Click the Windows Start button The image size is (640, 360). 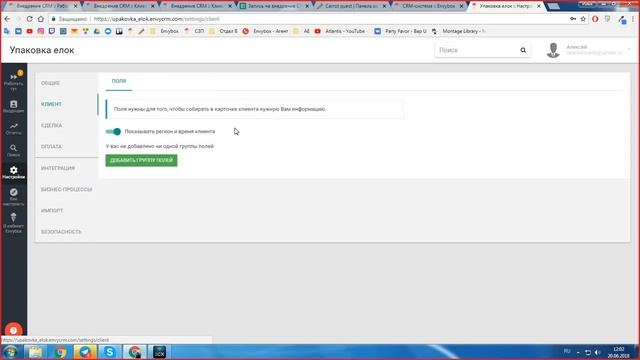coord(10,352)
